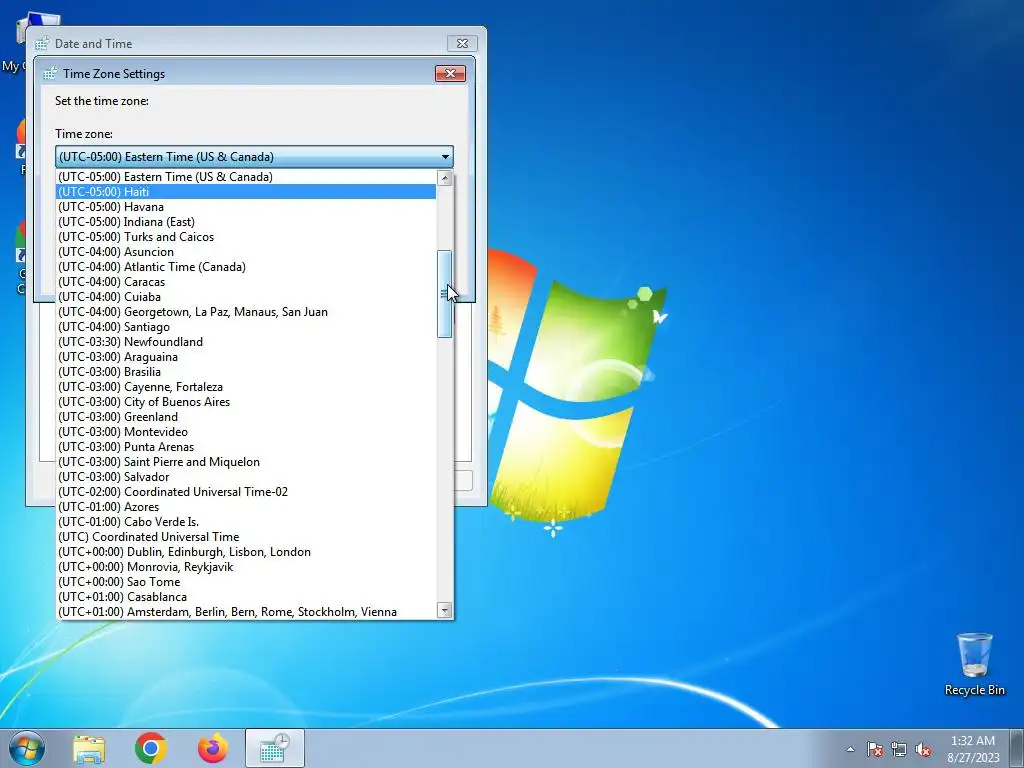Select the Date and Time taskbar button
This screenshot has width=1024, height=768.
[x=275, y=748]
